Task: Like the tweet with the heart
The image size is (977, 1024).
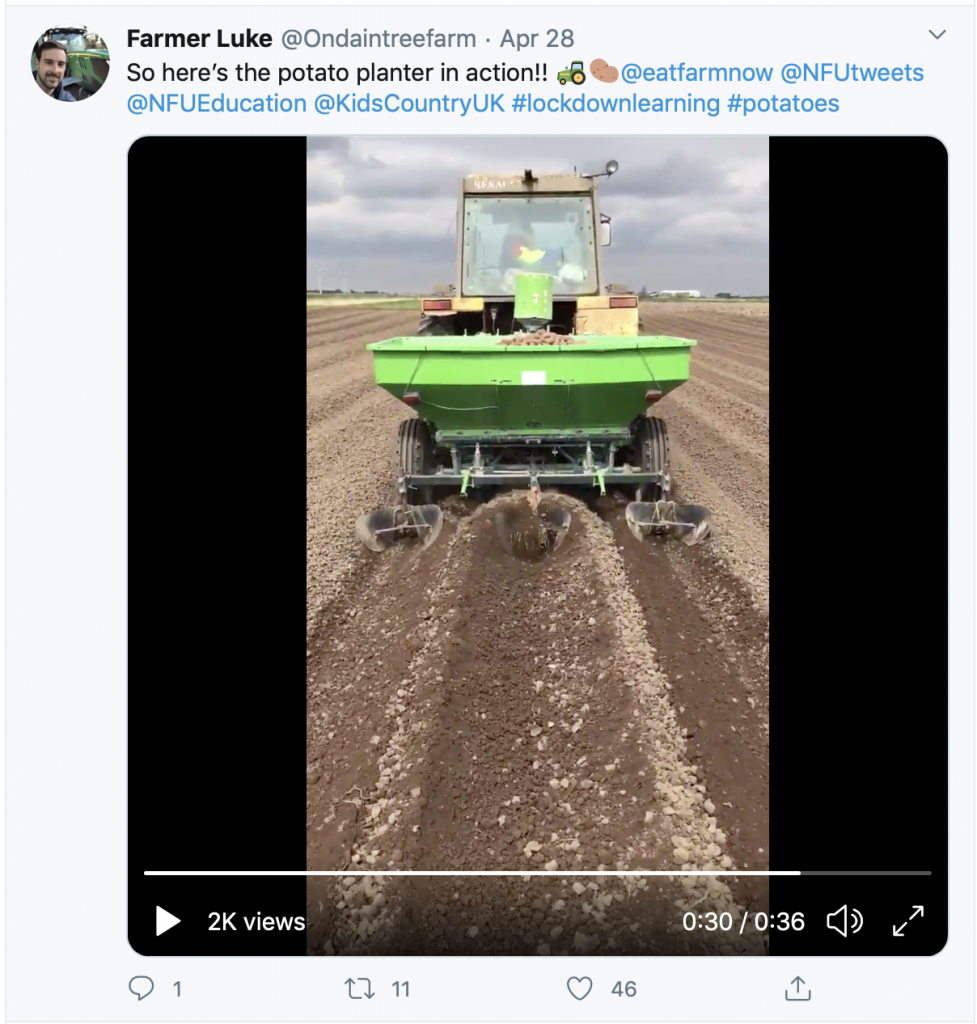Action: tap(580, 989)
